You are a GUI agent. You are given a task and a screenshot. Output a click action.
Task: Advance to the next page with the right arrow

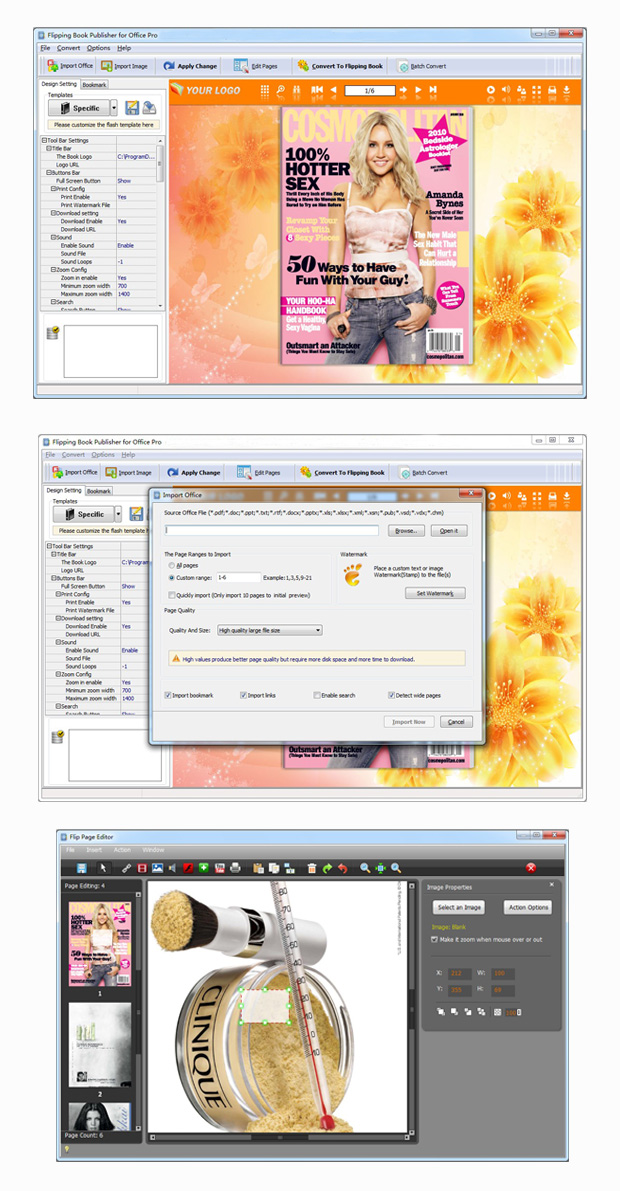[x=418, y=90]
